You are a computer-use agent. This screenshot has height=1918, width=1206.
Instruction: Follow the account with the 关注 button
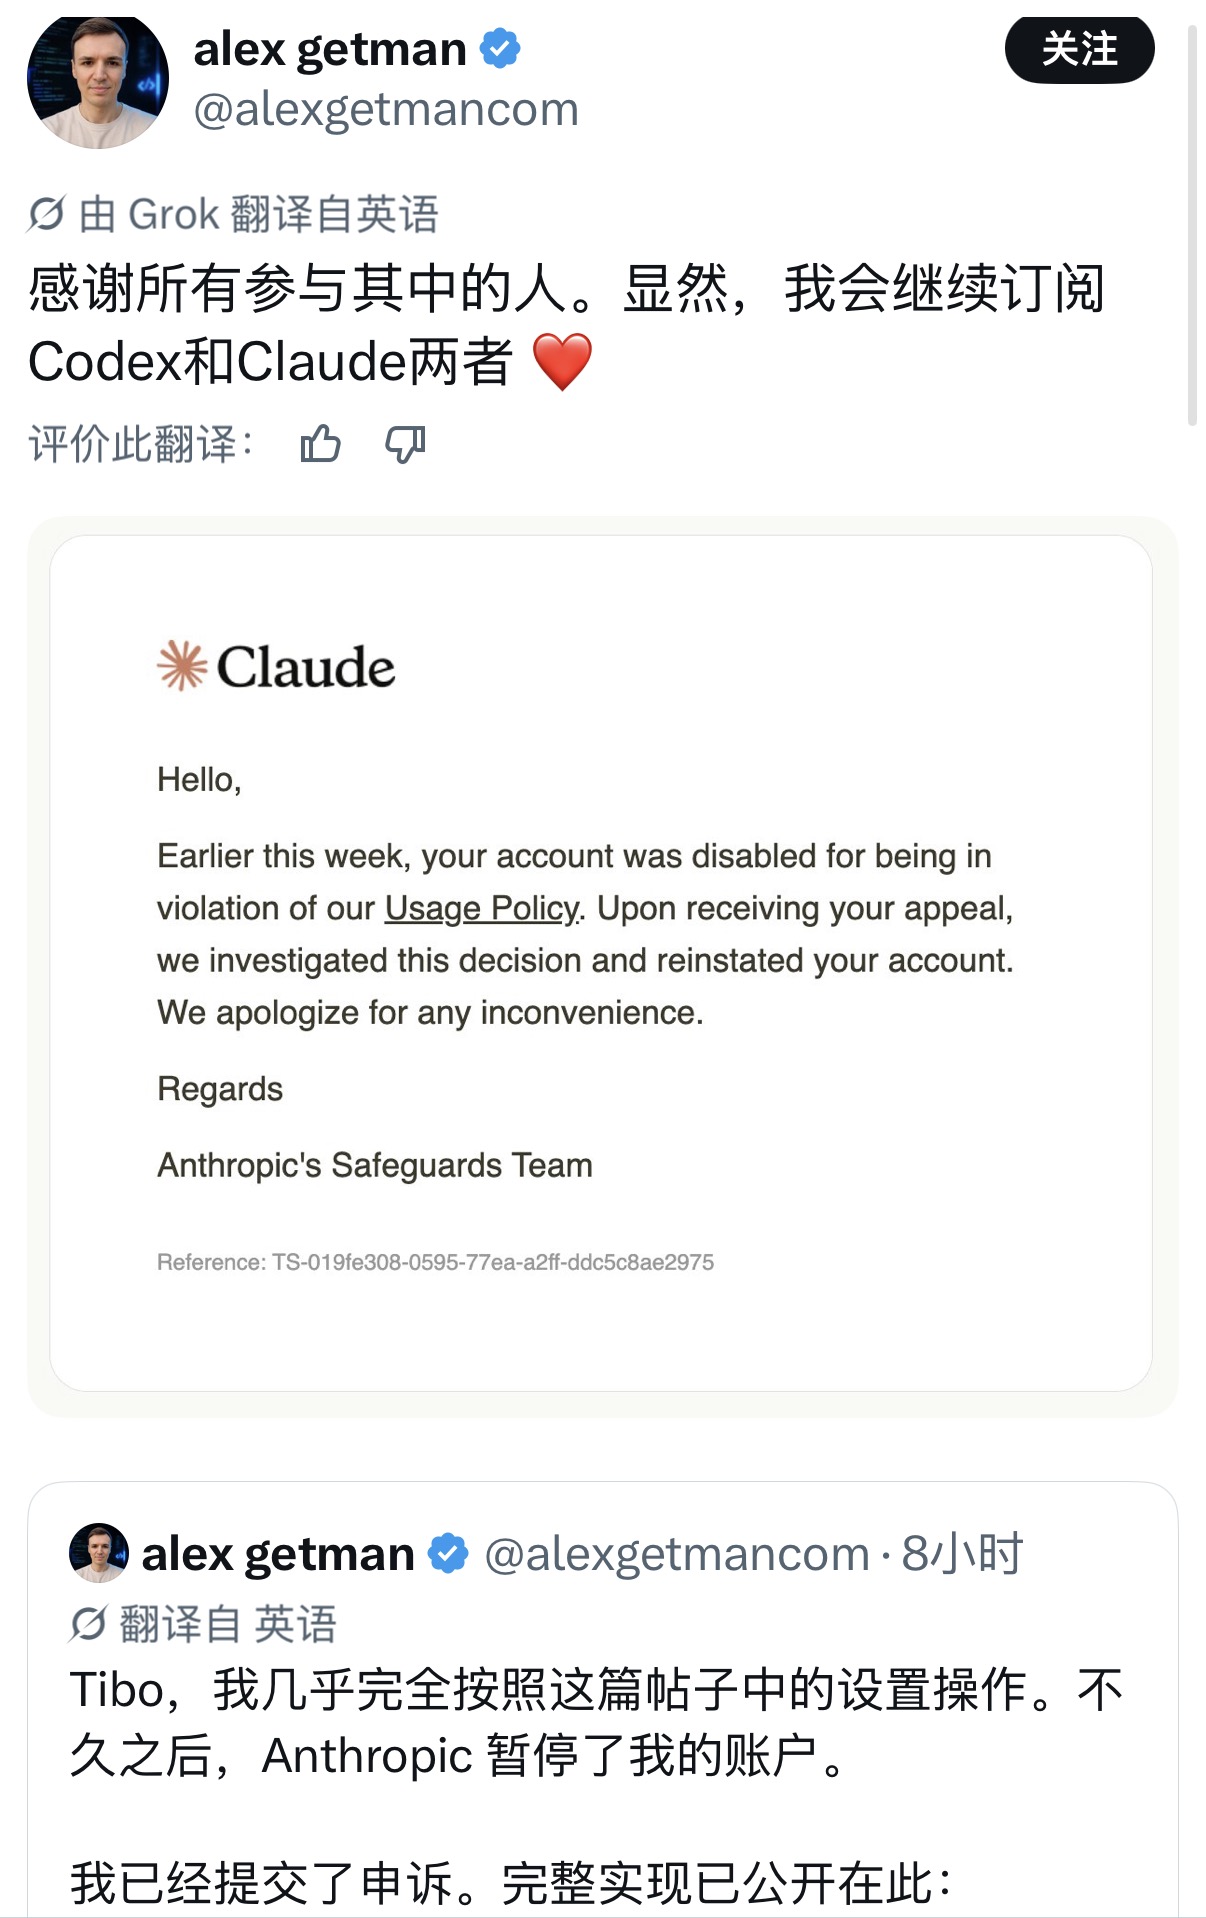pos(1079,48)
